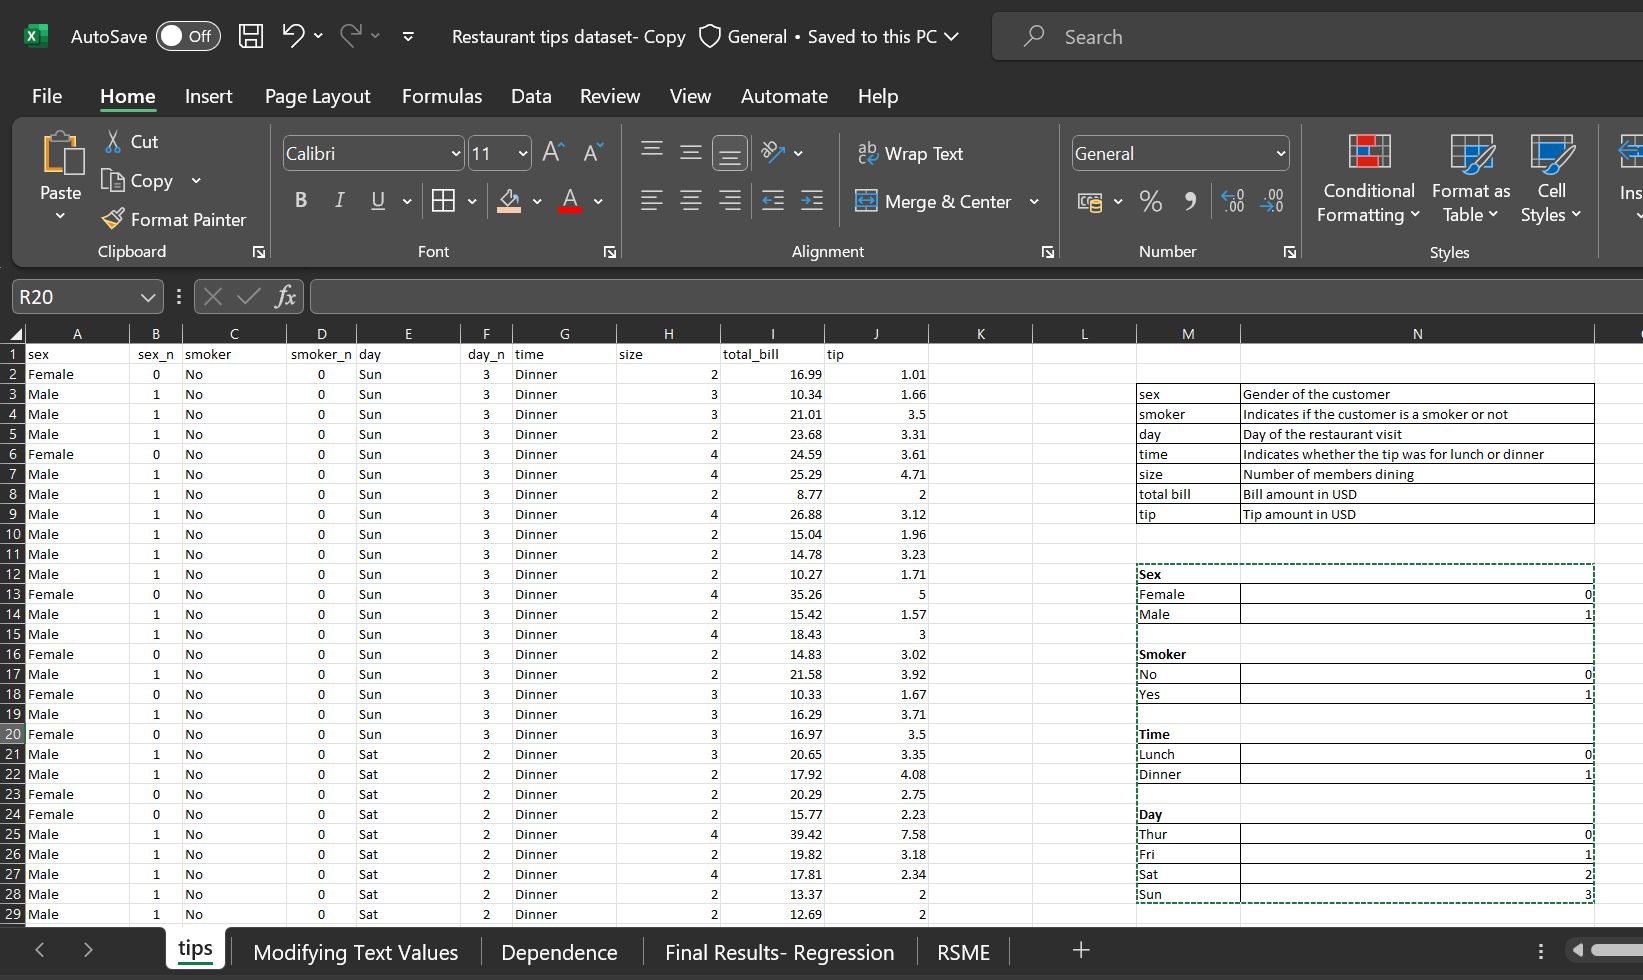Open the Formulas ribbon tab
This screenshot has width=1643, height=980.
(x=441, y=96)
